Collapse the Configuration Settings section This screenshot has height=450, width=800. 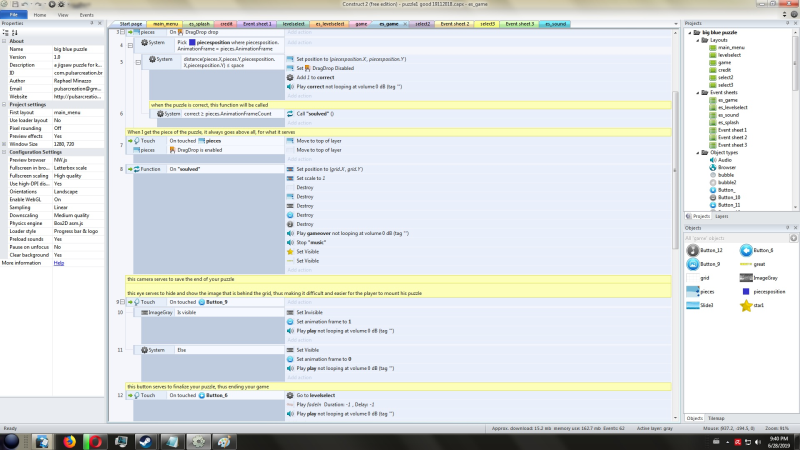pos(4,152)
